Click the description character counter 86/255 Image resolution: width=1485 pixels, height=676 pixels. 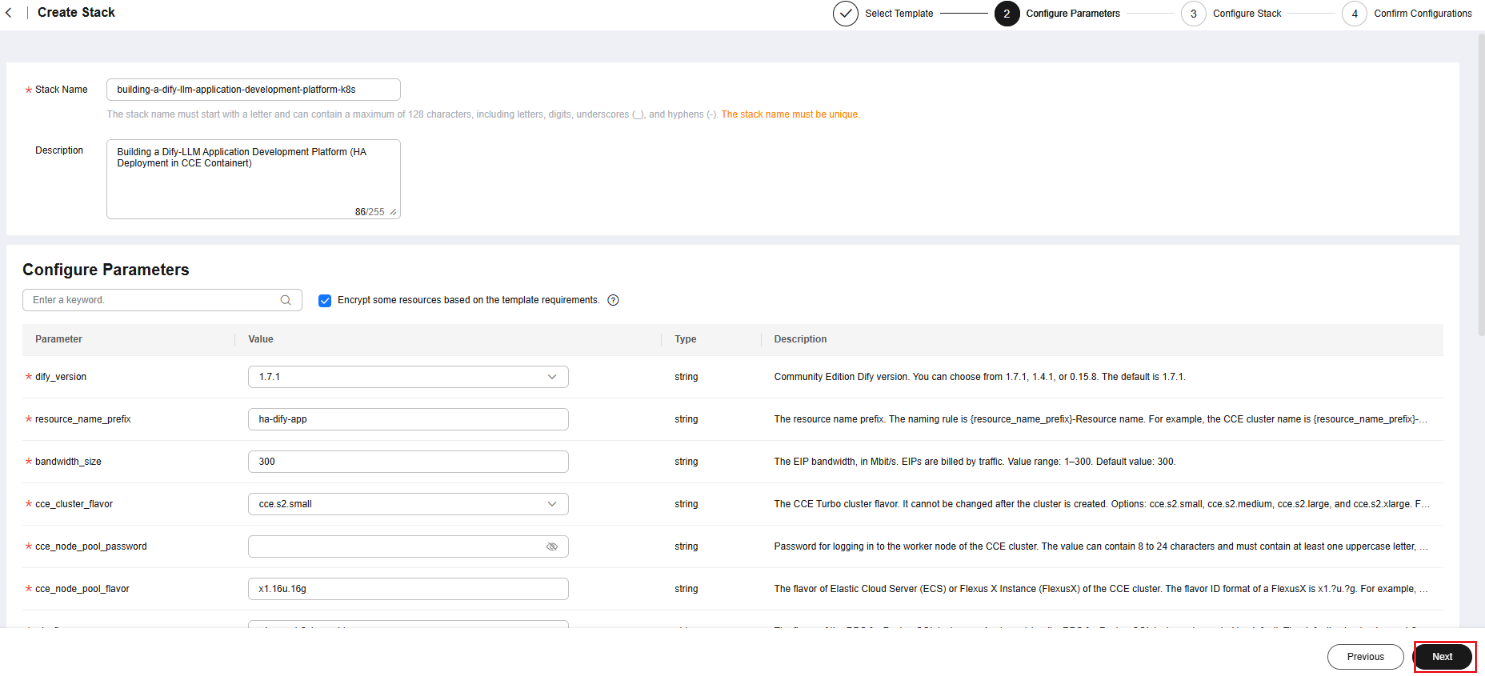369,212
